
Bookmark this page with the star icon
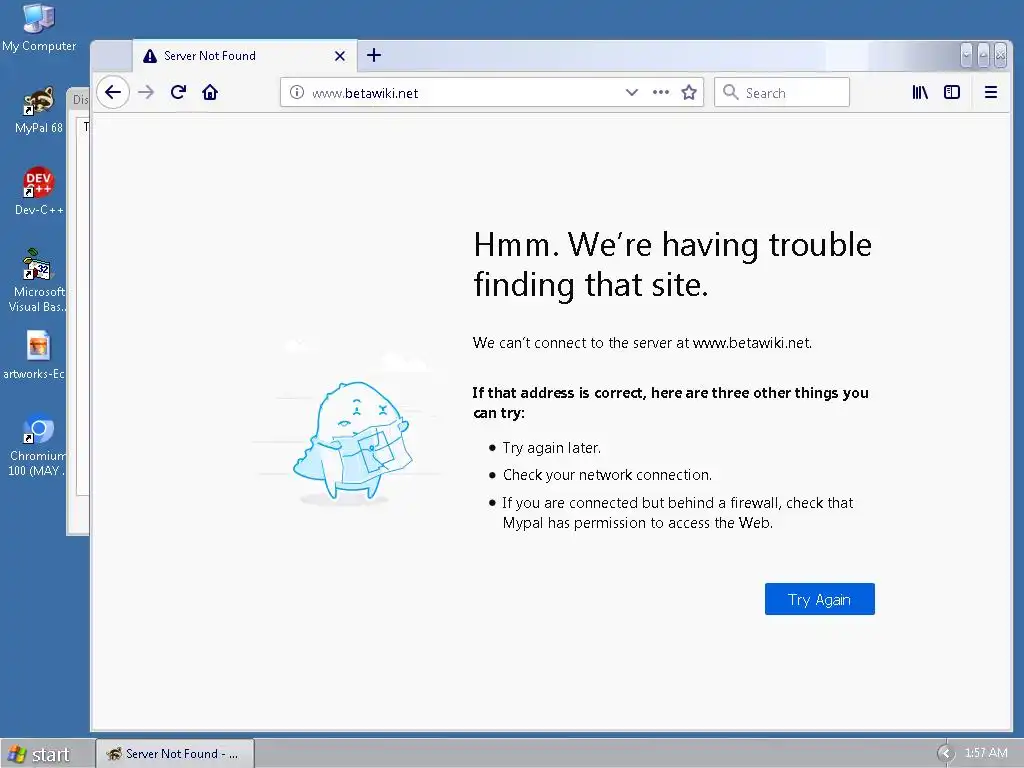click(x=689, y=92)
